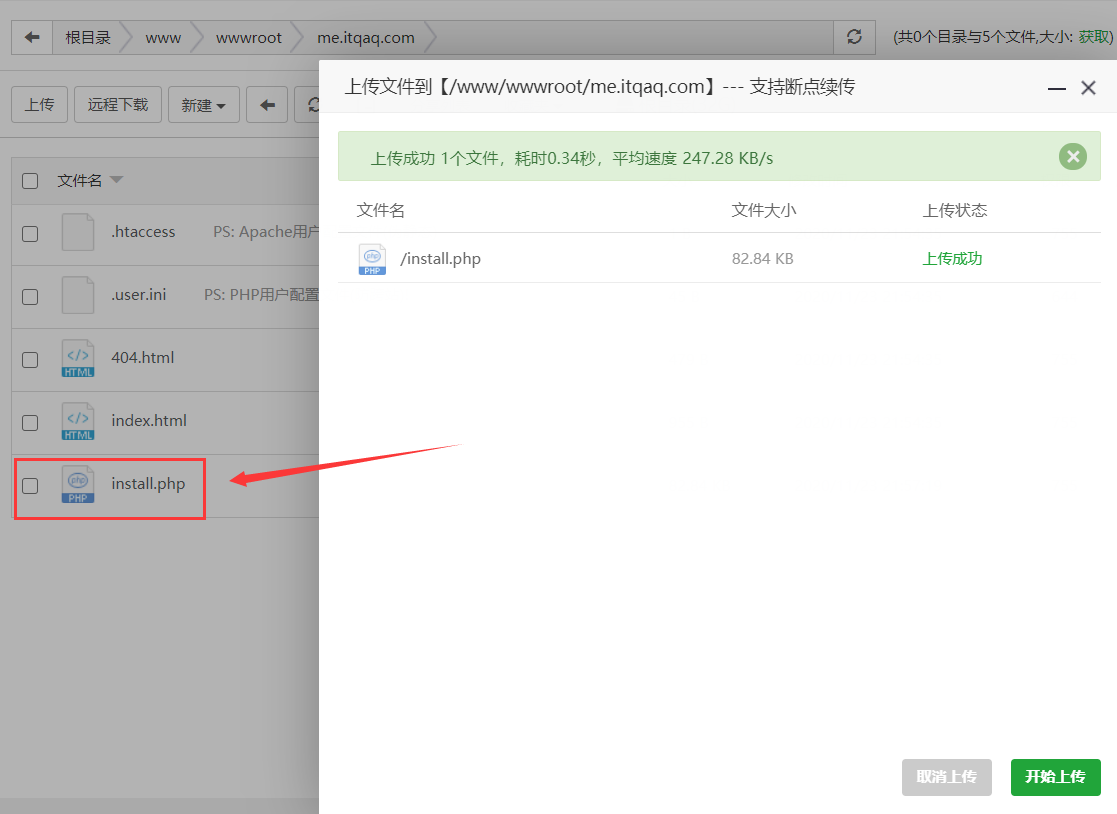Open the index.html file name

149,421
